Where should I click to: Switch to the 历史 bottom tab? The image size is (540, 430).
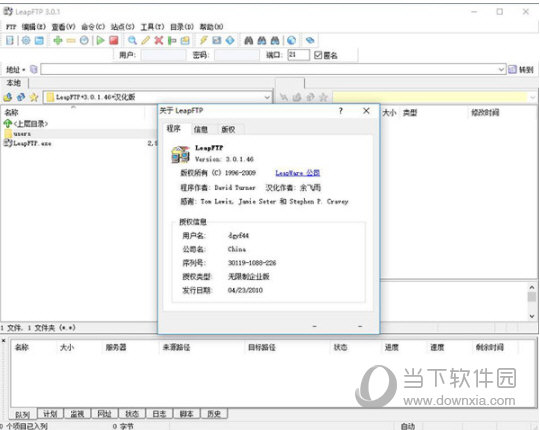click(214, 413)
